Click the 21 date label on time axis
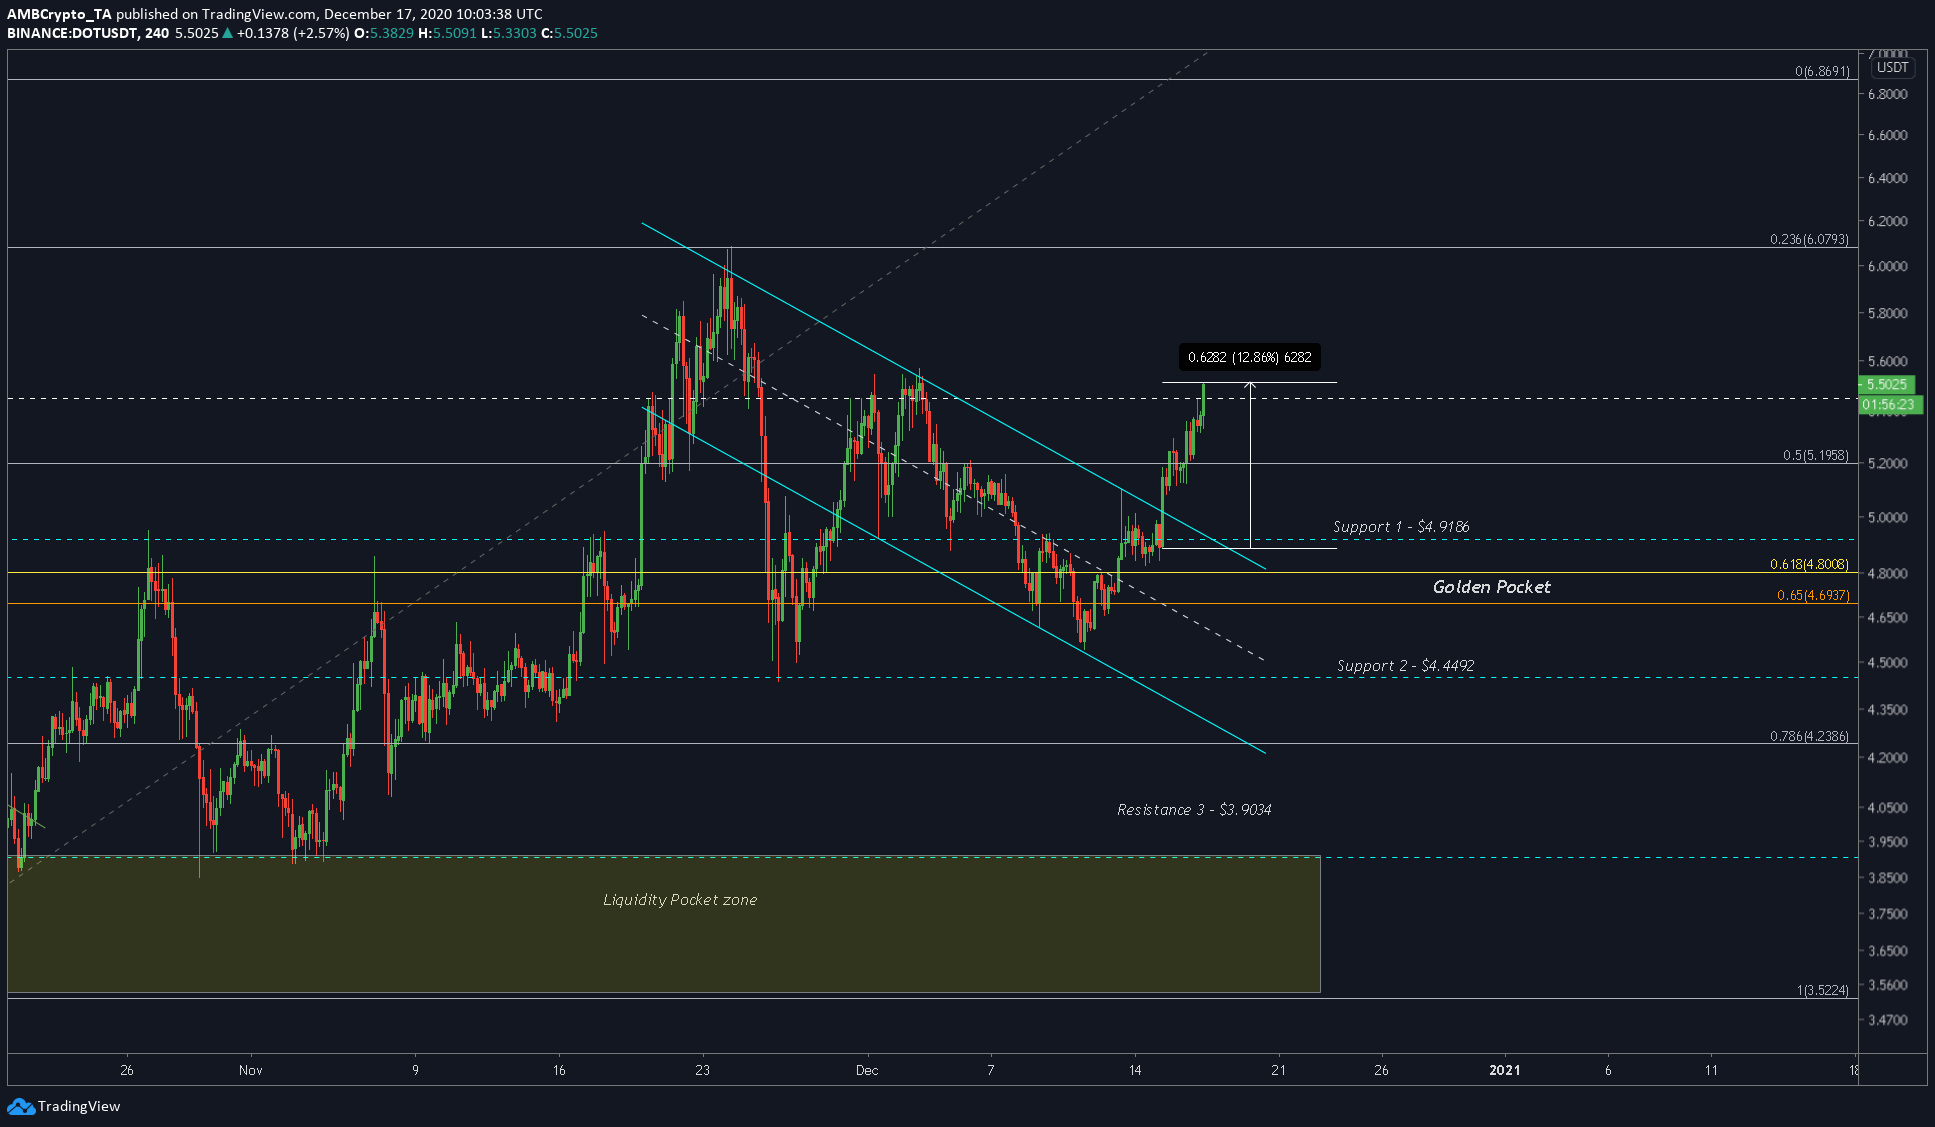 [x=1278, y=1070]
